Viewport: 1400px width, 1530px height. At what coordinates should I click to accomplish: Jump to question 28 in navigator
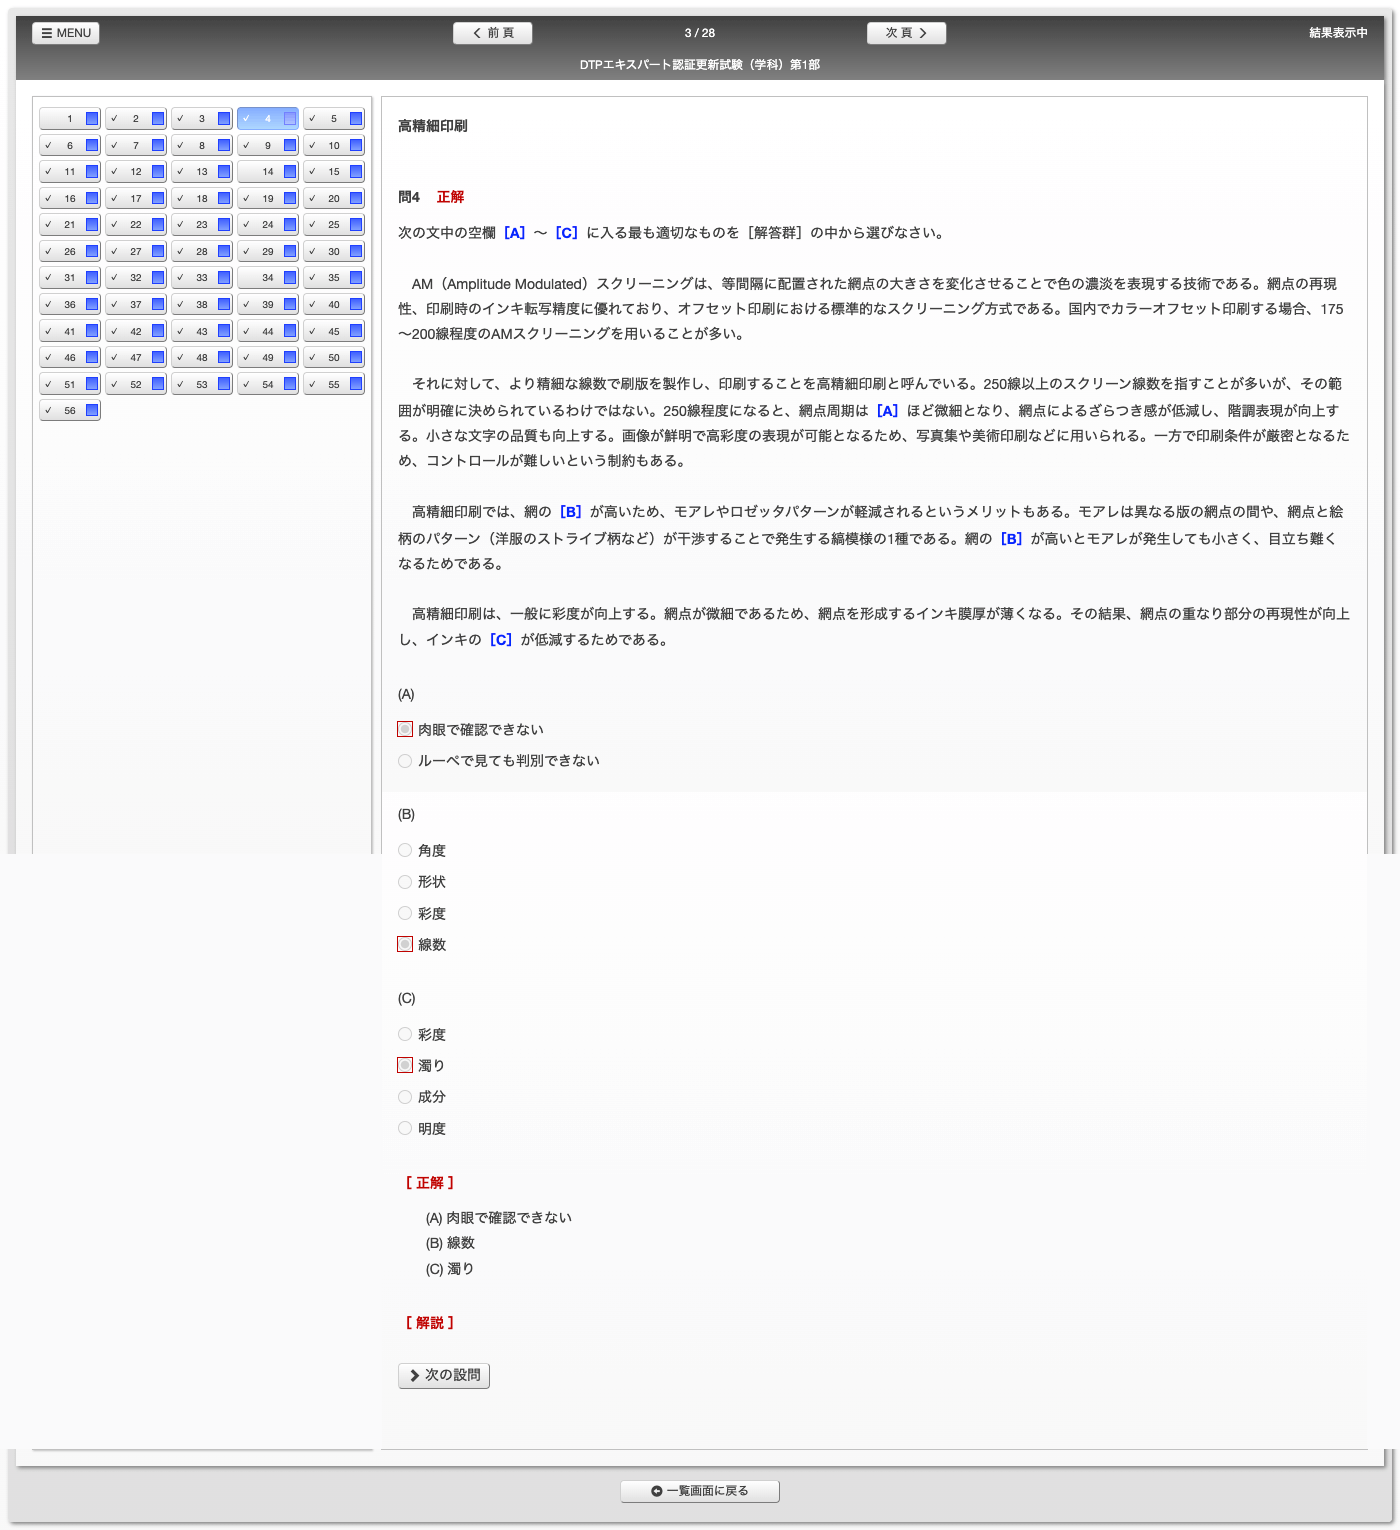[x=201, y=252]
